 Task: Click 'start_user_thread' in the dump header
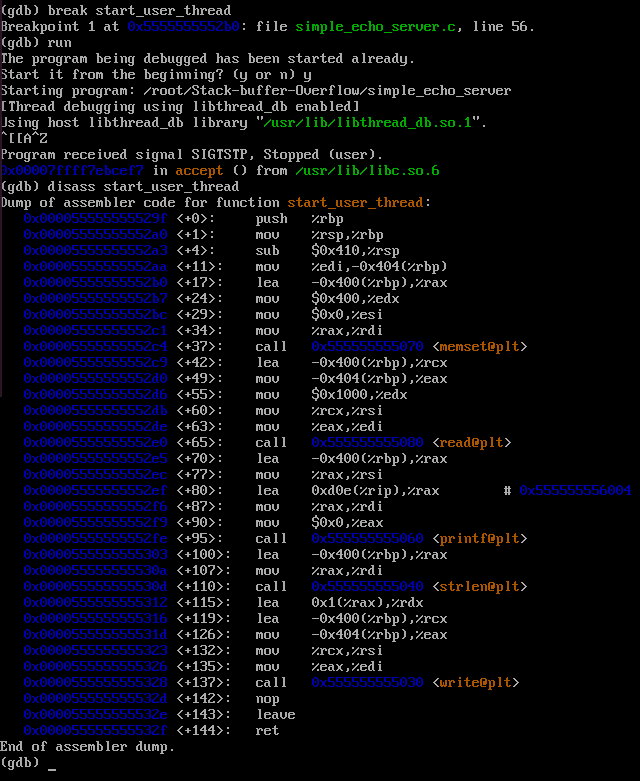point(355,202)
